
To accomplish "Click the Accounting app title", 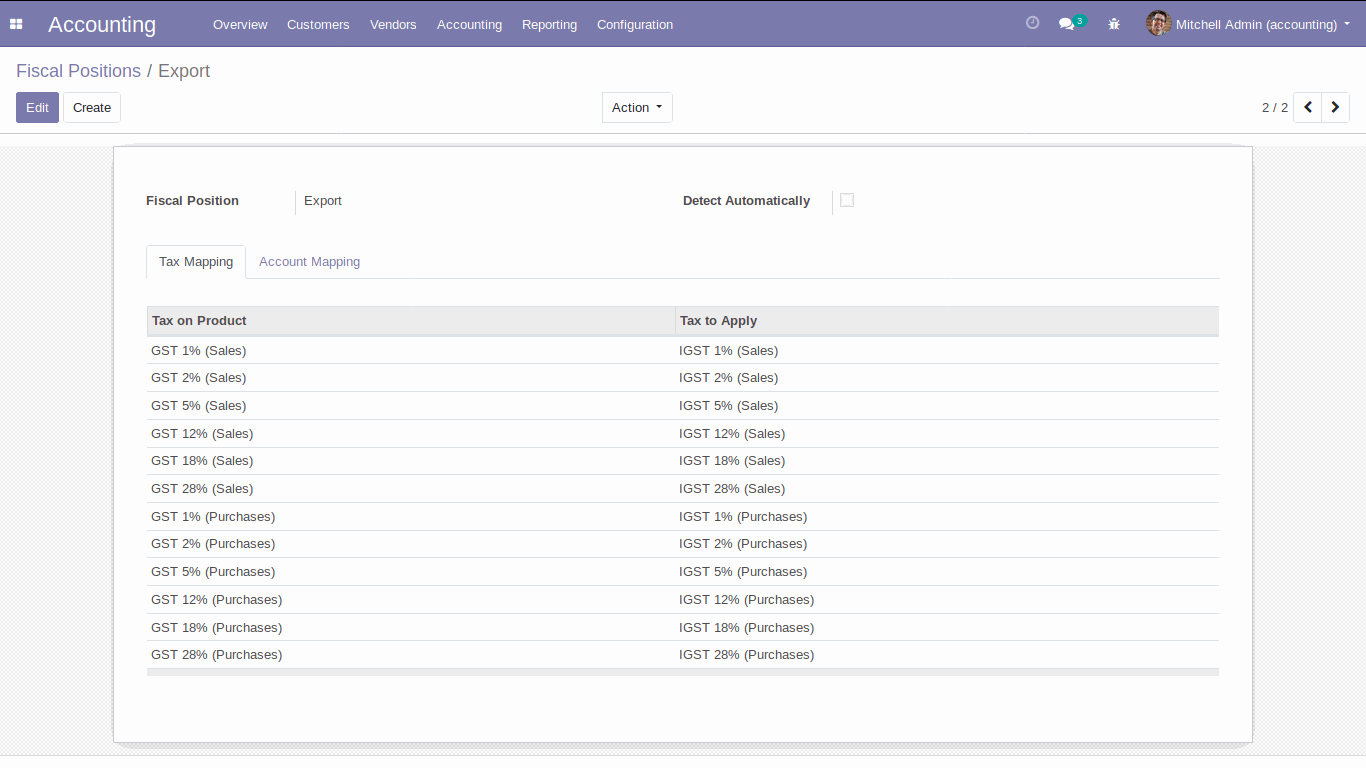I will click(x=102, y=24).
